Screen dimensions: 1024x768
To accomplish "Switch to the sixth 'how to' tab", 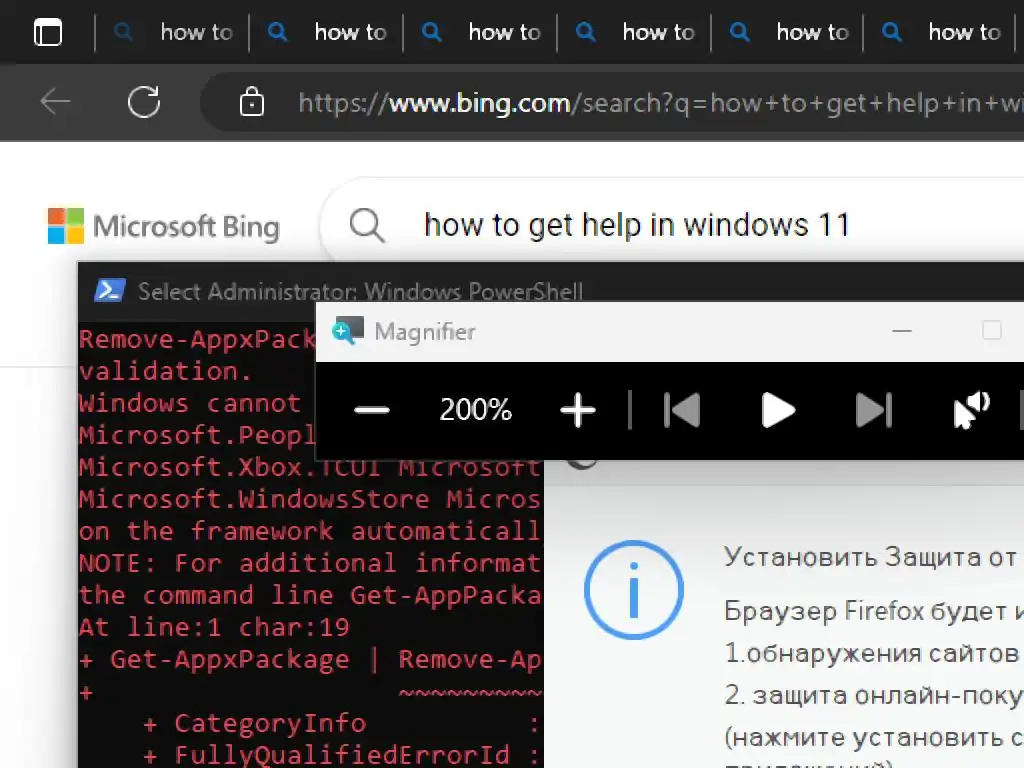I will point(940,32).
